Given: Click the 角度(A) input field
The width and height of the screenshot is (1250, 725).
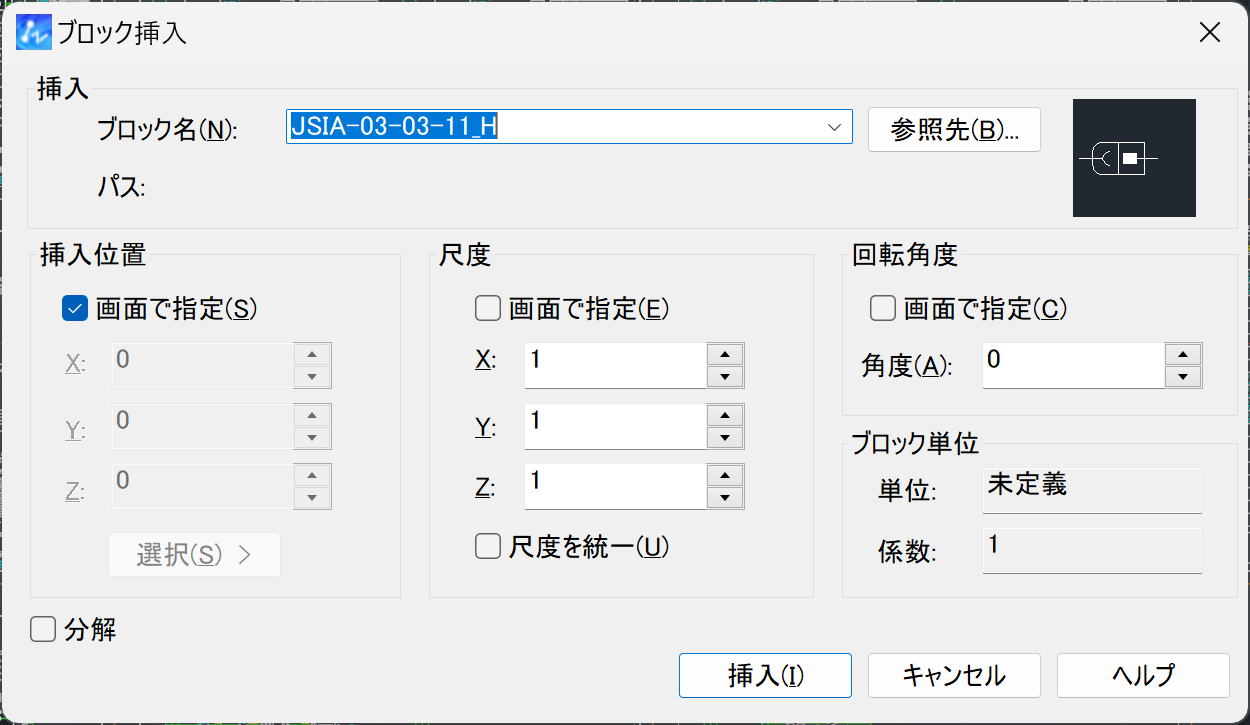Looking at the screenshot, I should 1072,365.
